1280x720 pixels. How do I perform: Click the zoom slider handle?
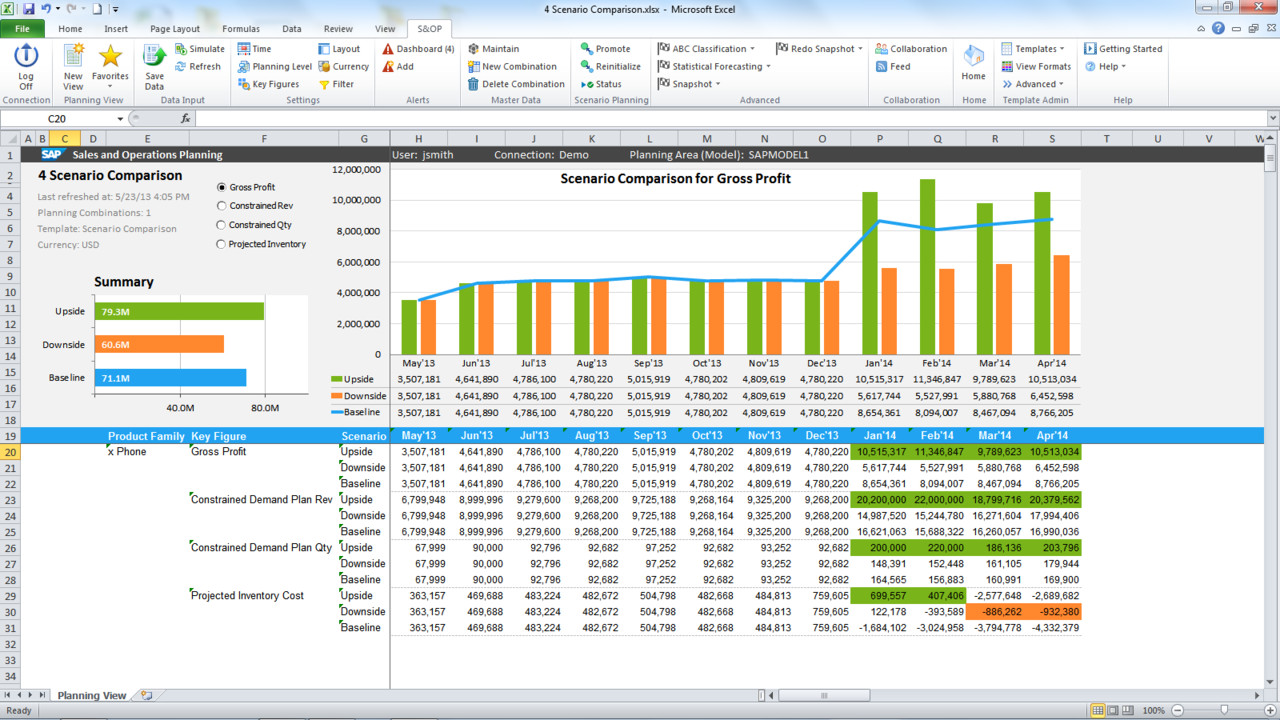[x=1224, y=711]
